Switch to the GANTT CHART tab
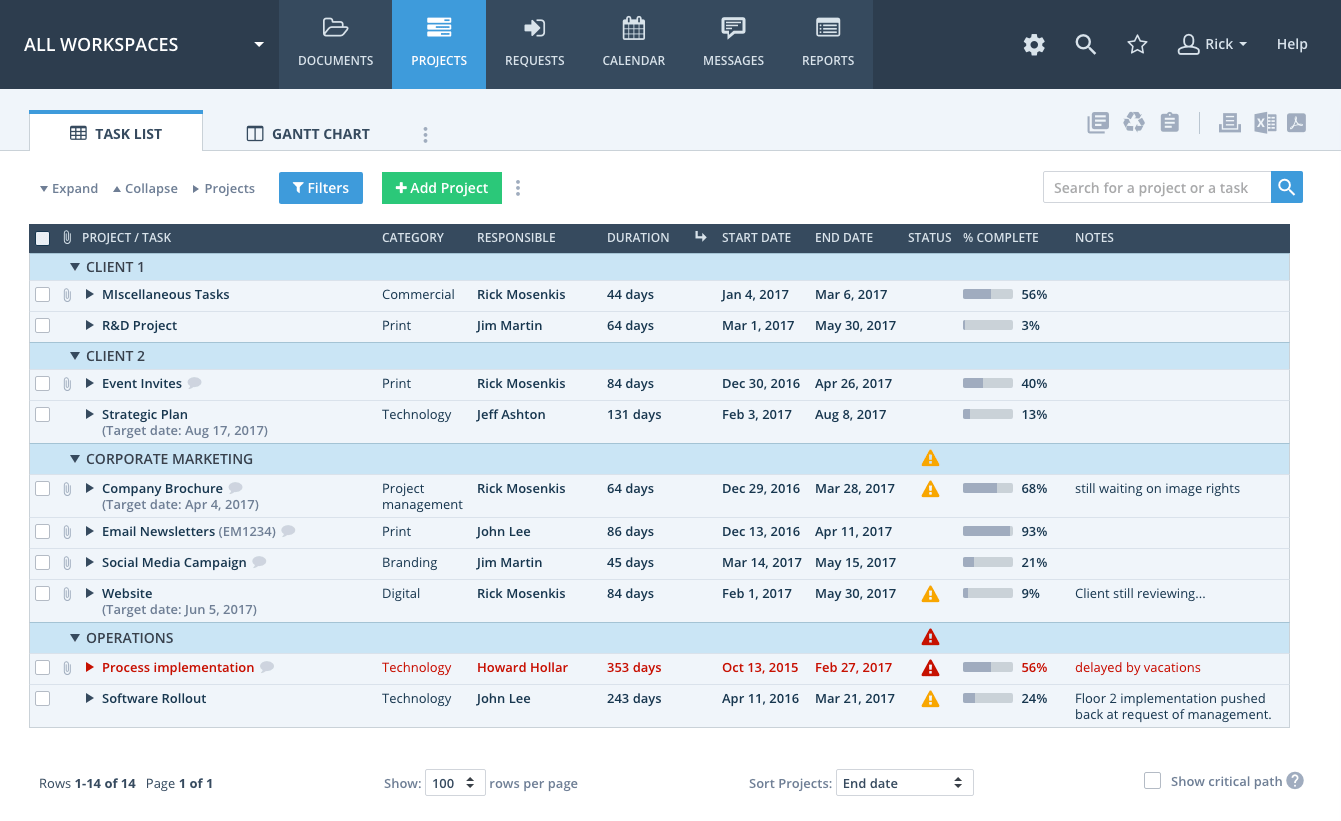 [307, 133]
